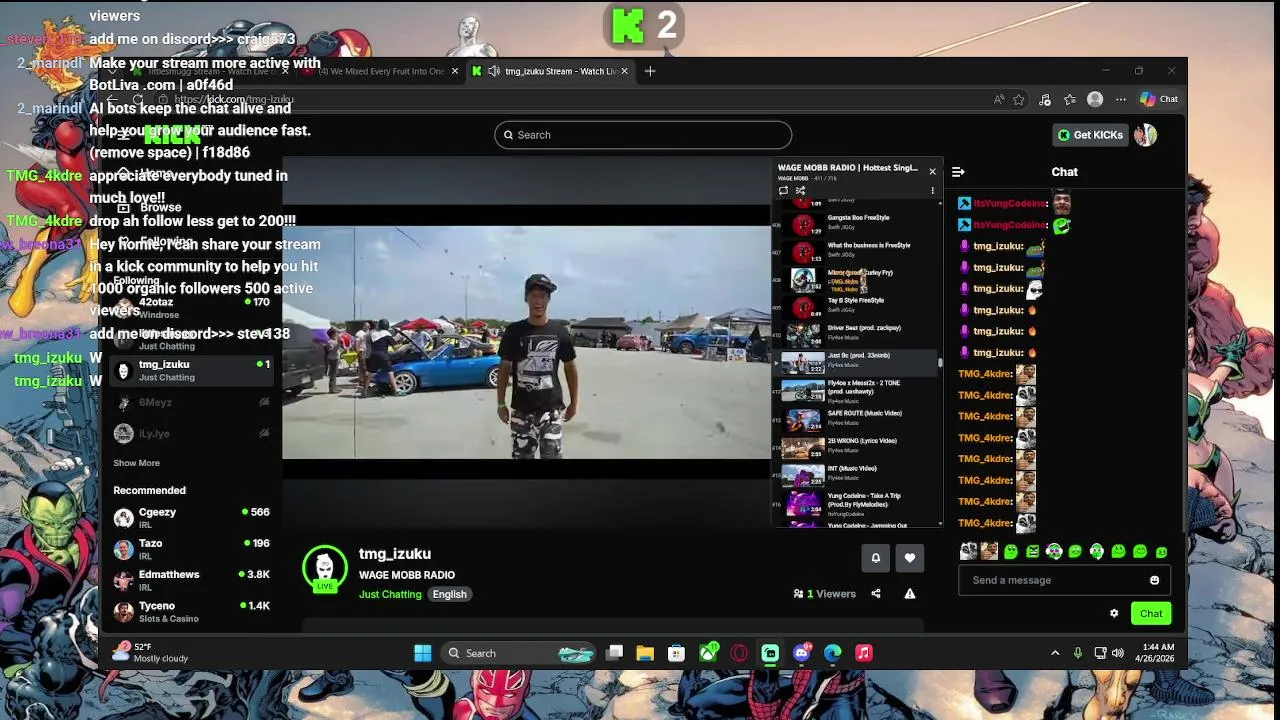Click the main stream video player
The width and height of the screenshot is (1280, 720).
tap(527, 343)
